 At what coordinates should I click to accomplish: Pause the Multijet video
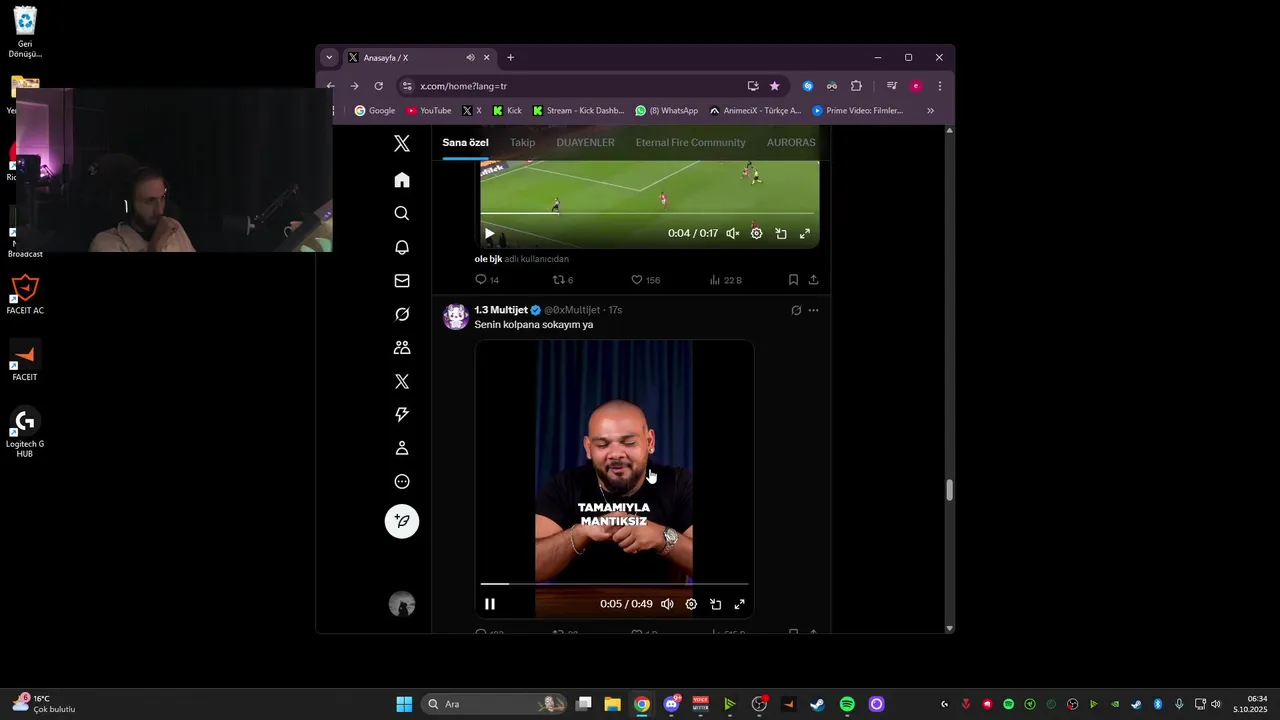pos(490,604)
